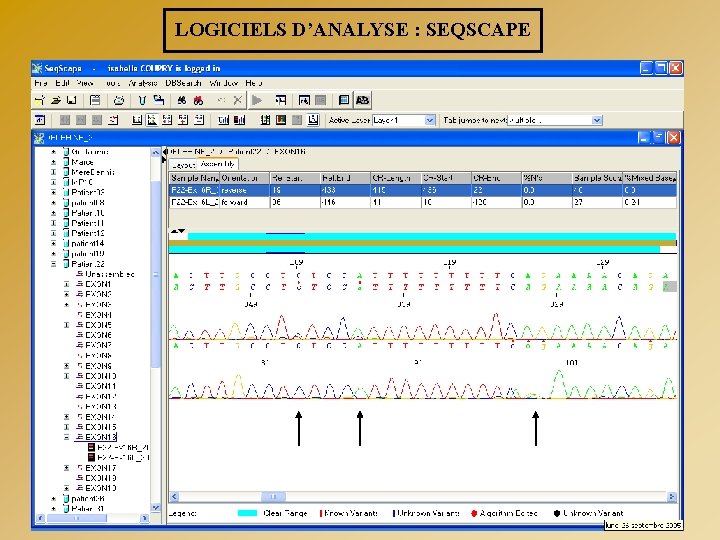Click the F22 reverse sample icon under EXON16
720x540 pixels.
[x=91, y=447]
